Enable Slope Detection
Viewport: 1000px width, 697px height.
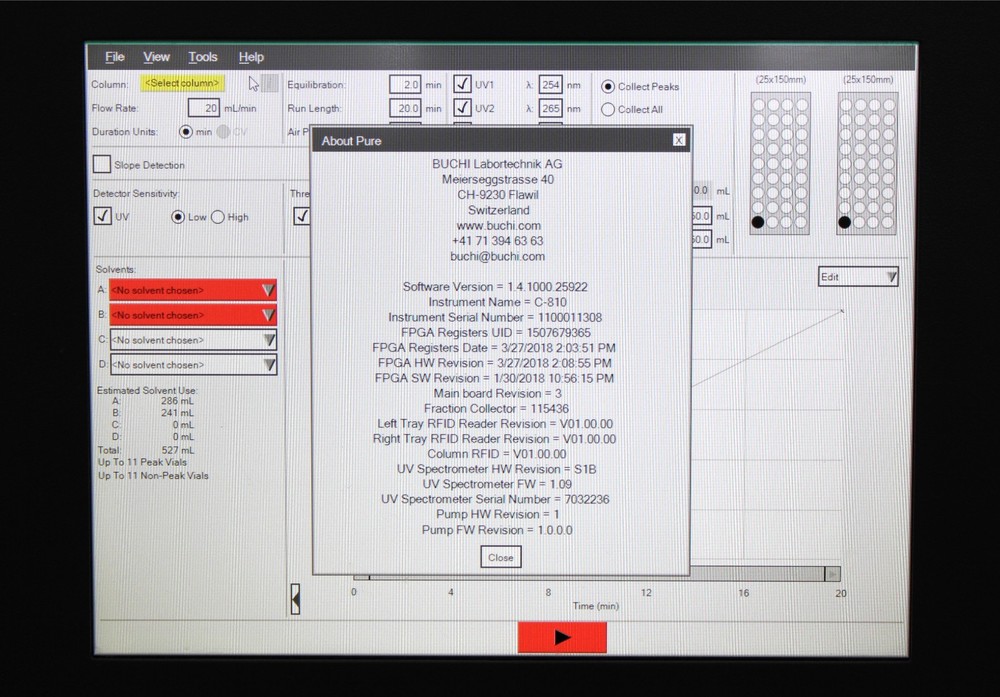point(101,164)
